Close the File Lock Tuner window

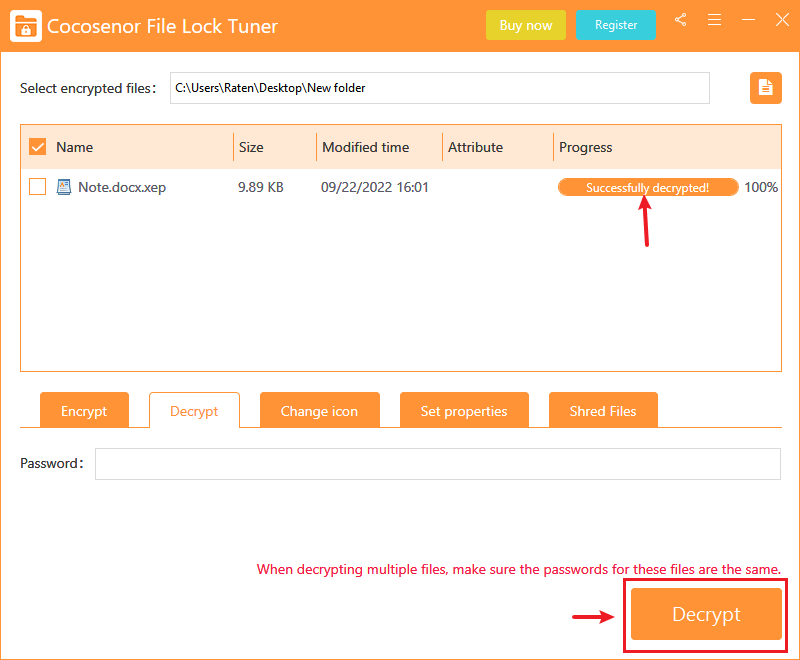782,20
